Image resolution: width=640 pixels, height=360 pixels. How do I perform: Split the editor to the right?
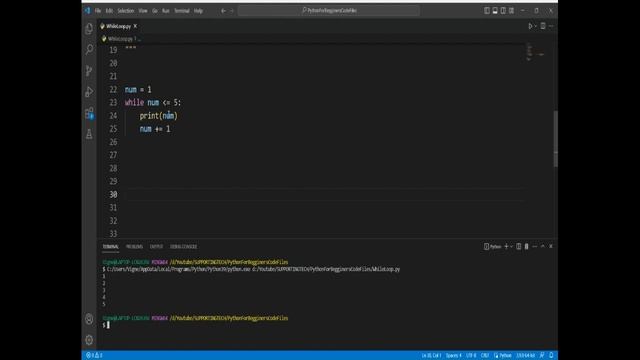(543, 26)
